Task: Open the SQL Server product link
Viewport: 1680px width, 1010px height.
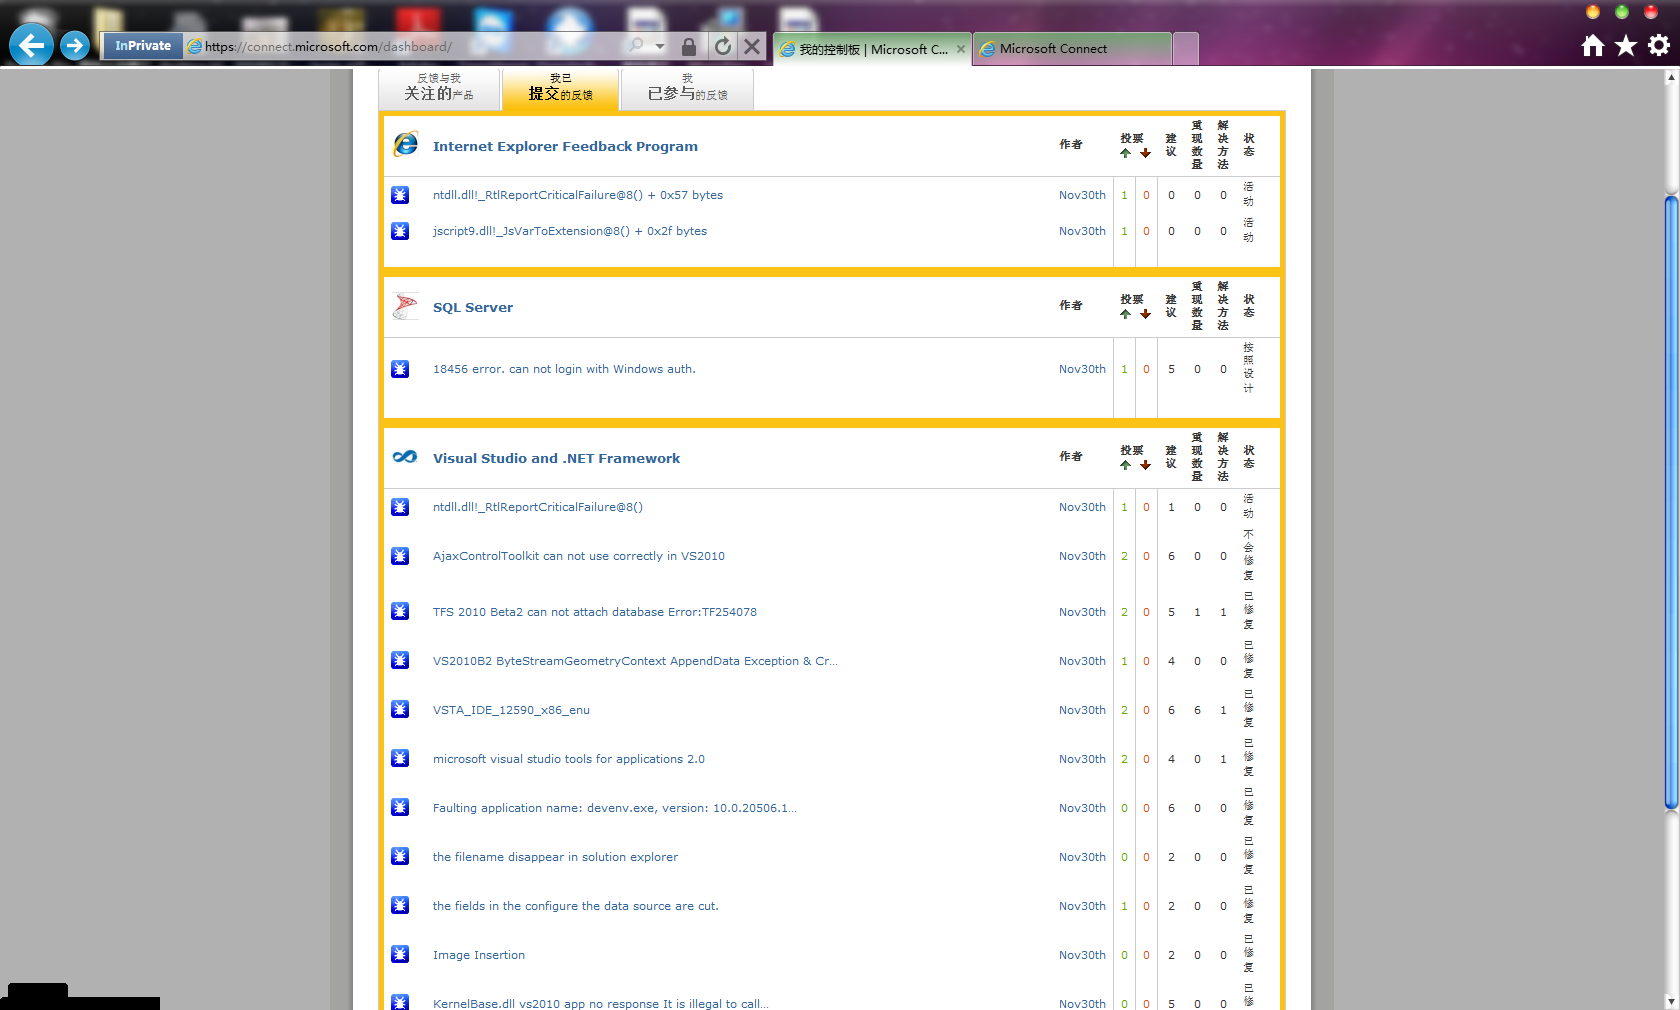Action: (473, 307)
